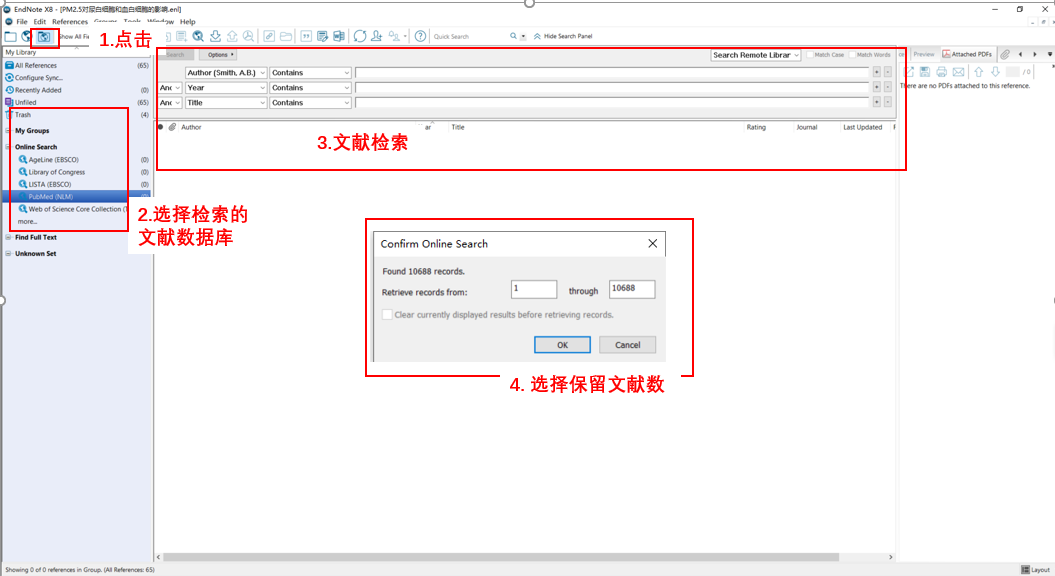Click Hide Search Panel
Screen dimensions: 1055x576
563,36
